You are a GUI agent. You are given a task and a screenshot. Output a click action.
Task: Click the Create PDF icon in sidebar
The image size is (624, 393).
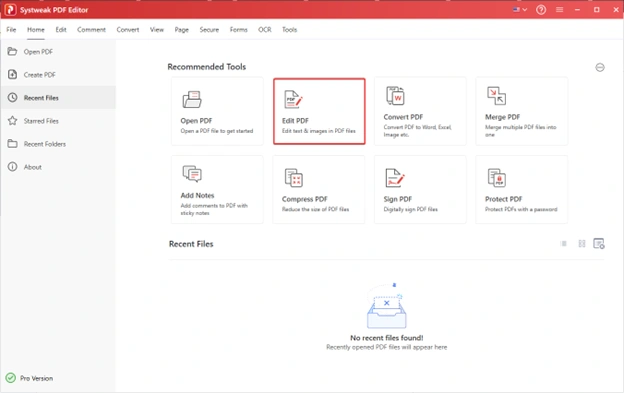tap(12, 74)
